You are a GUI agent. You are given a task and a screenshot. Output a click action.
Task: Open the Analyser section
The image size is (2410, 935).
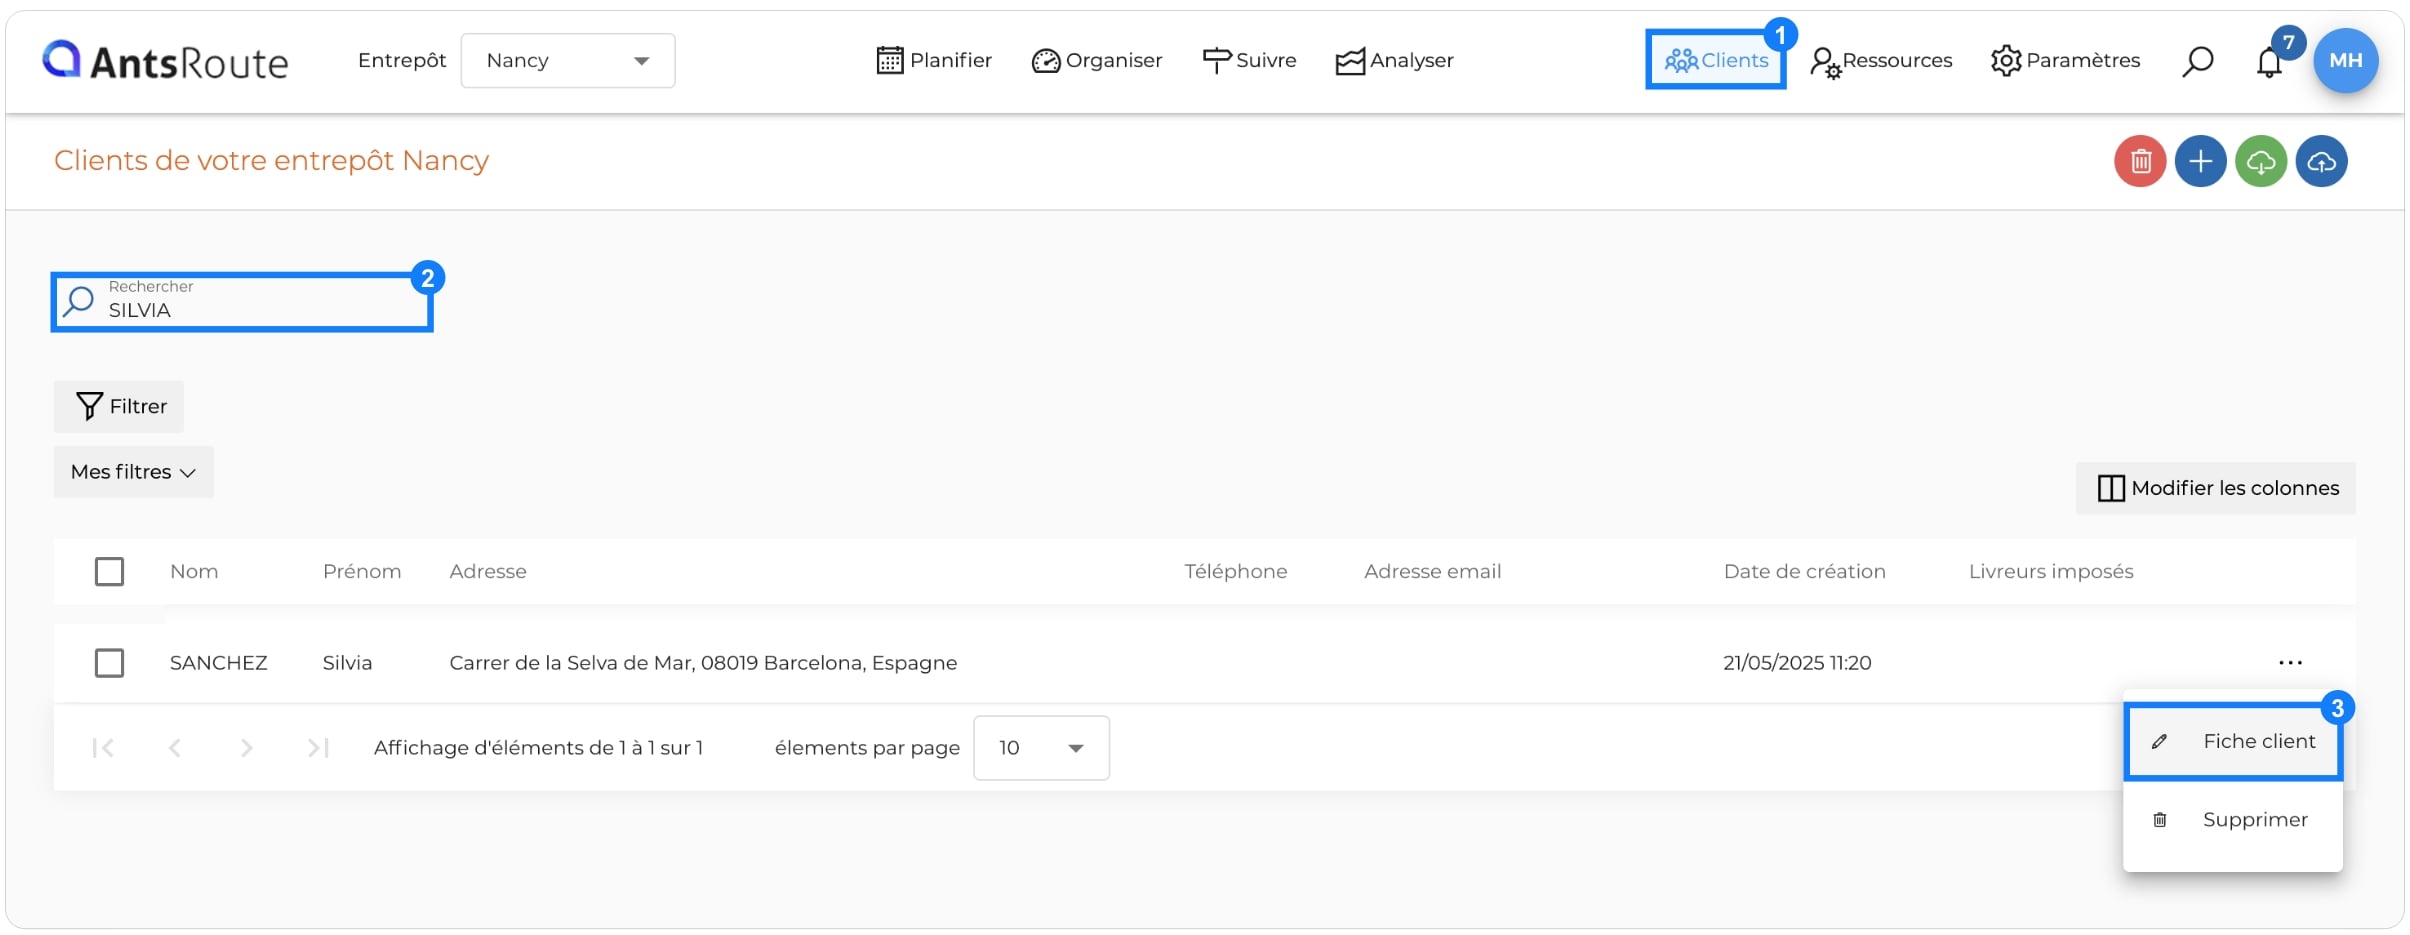[1394, 61]
